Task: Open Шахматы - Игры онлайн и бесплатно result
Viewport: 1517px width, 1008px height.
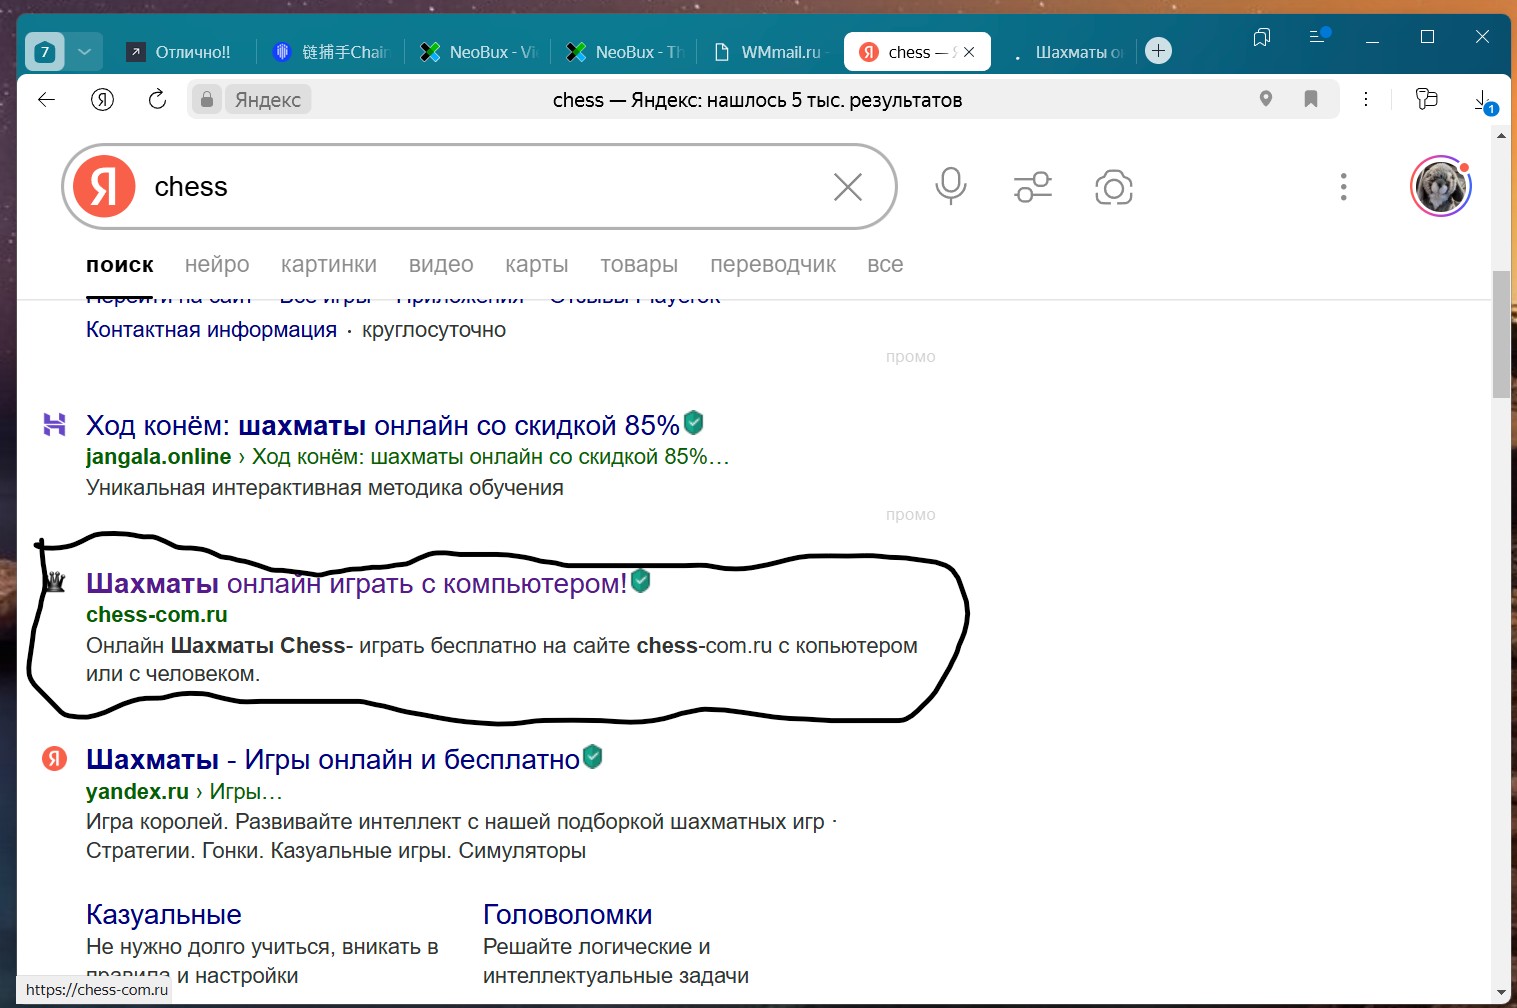Action: (333, 760)
